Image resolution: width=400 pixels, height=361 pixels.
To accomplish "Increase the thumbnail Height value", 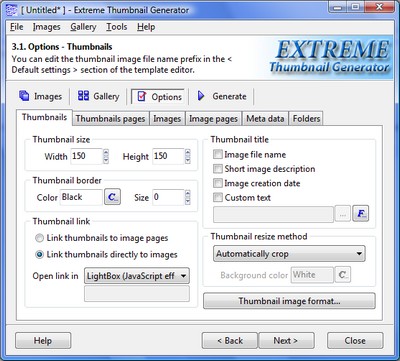I will (x=188, y=153).
